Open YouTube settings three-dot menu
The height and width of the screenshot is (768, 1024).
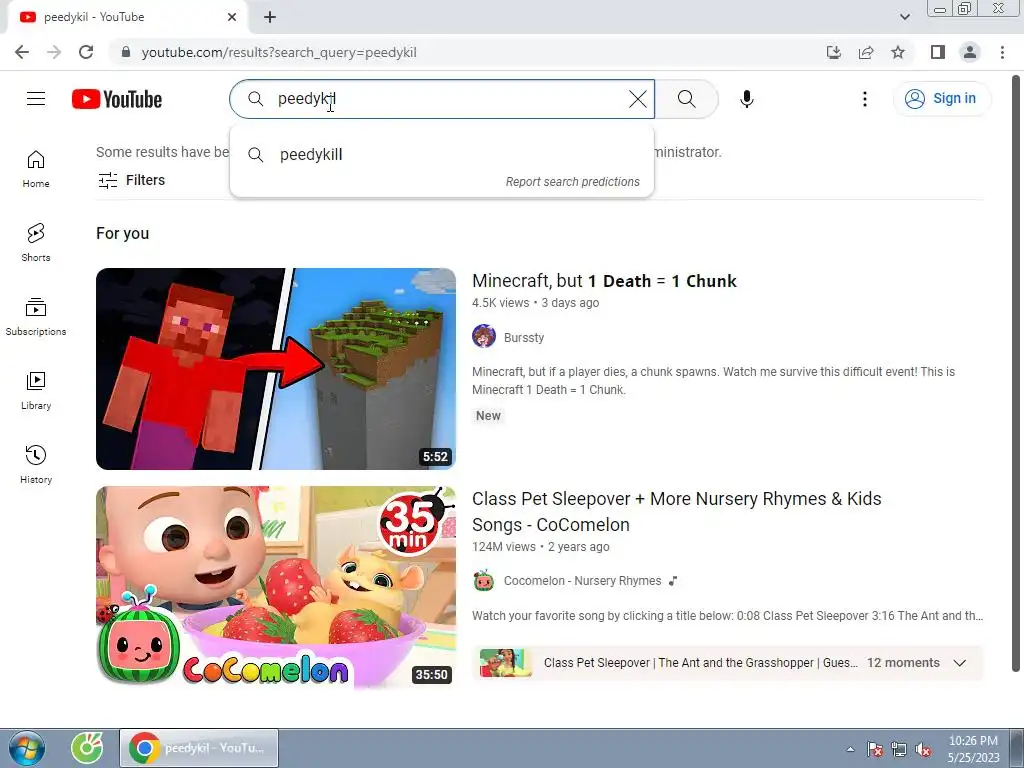click(865, 99)
